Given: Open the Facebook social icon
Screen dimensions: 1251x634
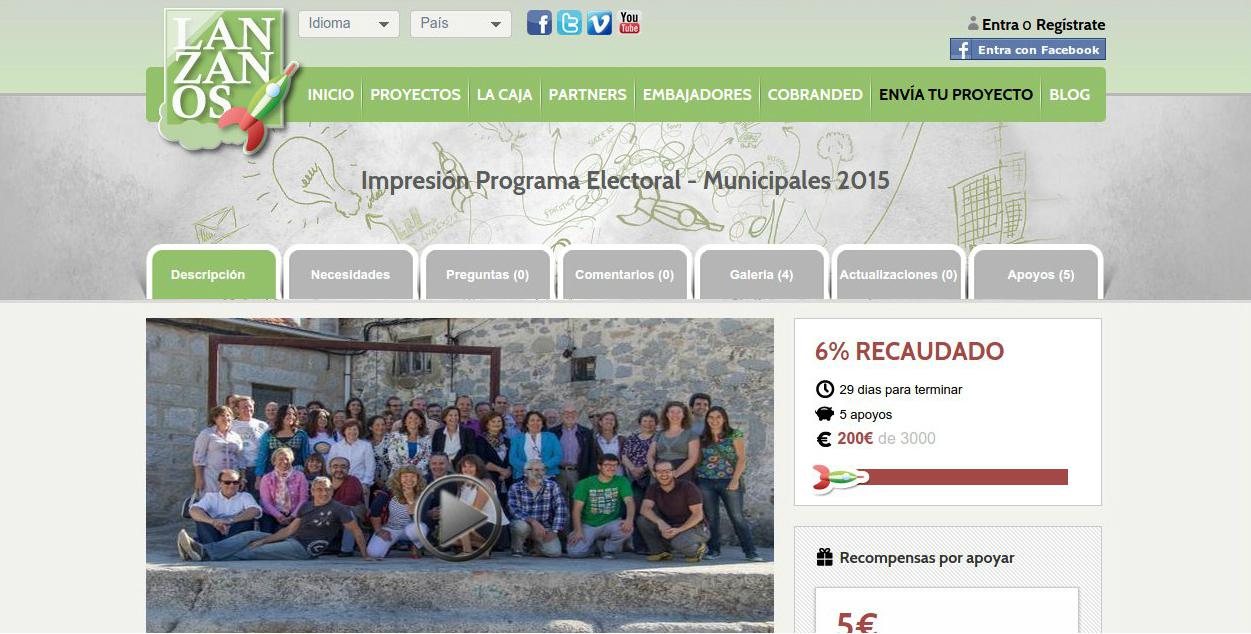Looking at the screenshot, I should pos(539,23).
